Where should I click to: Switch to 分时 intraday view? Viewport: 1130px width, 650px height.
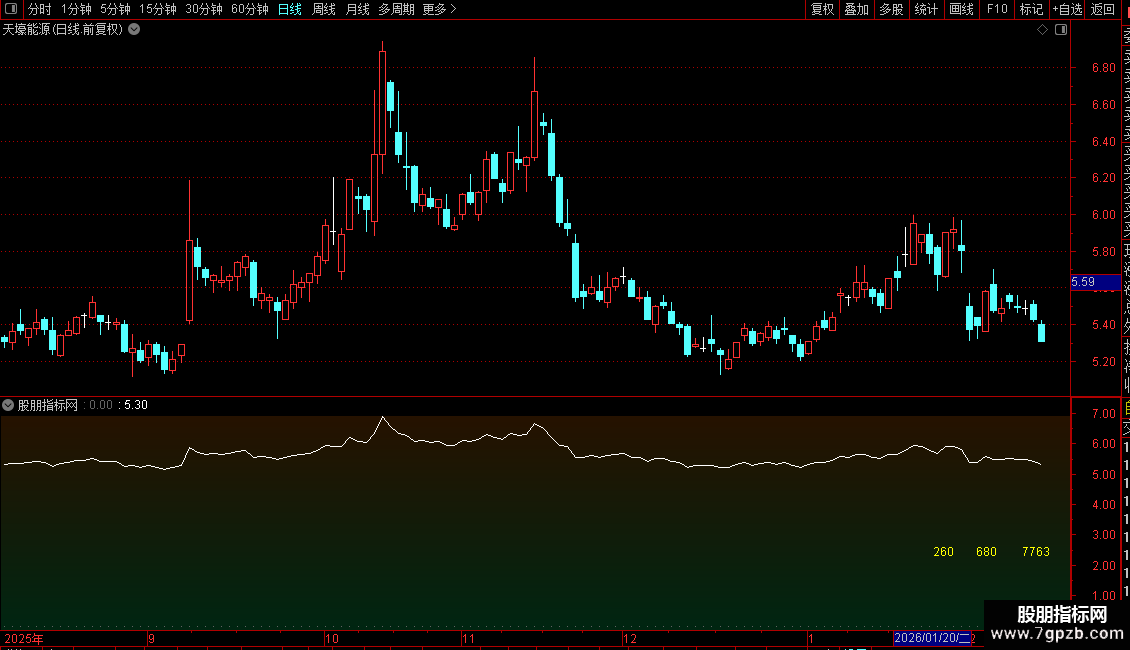(40, 9)
